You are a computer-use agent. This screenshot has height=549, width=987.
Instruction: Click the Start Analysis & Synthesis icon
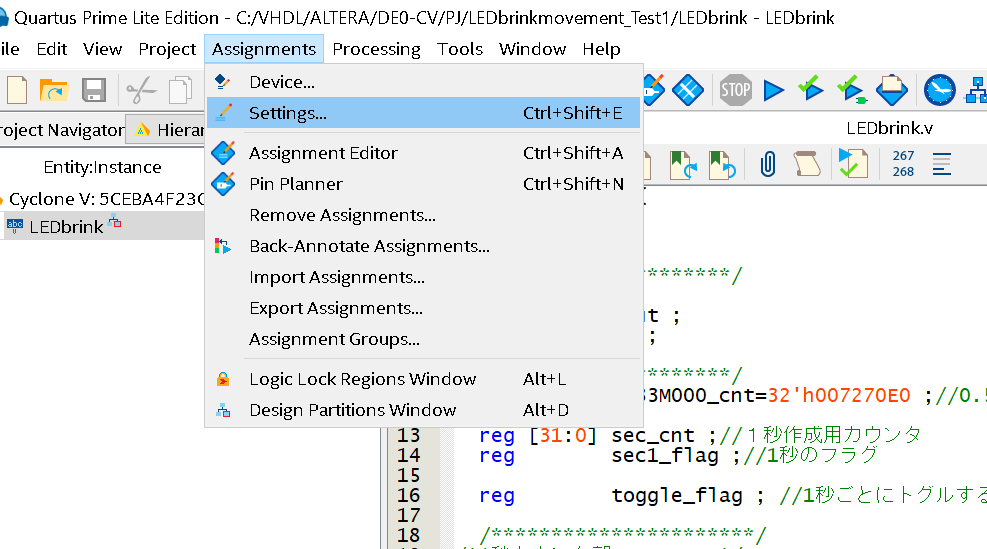852,89
